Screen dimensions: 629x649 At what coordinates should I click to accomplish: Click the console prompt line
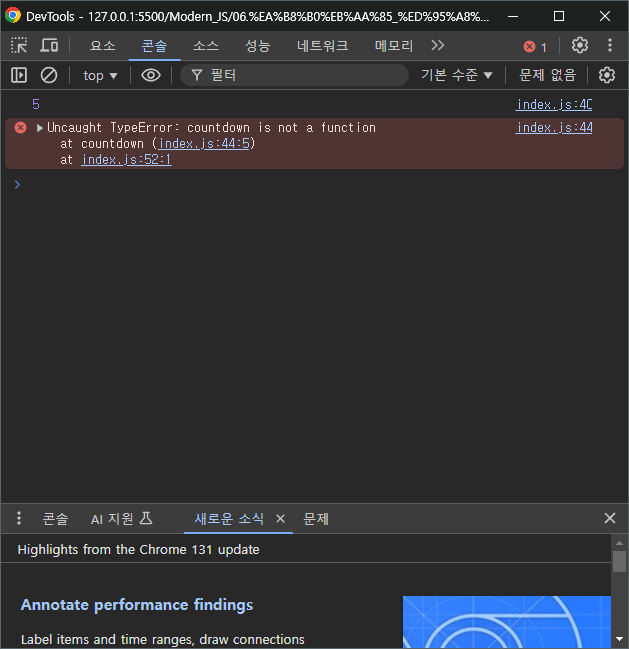(314, 184)
